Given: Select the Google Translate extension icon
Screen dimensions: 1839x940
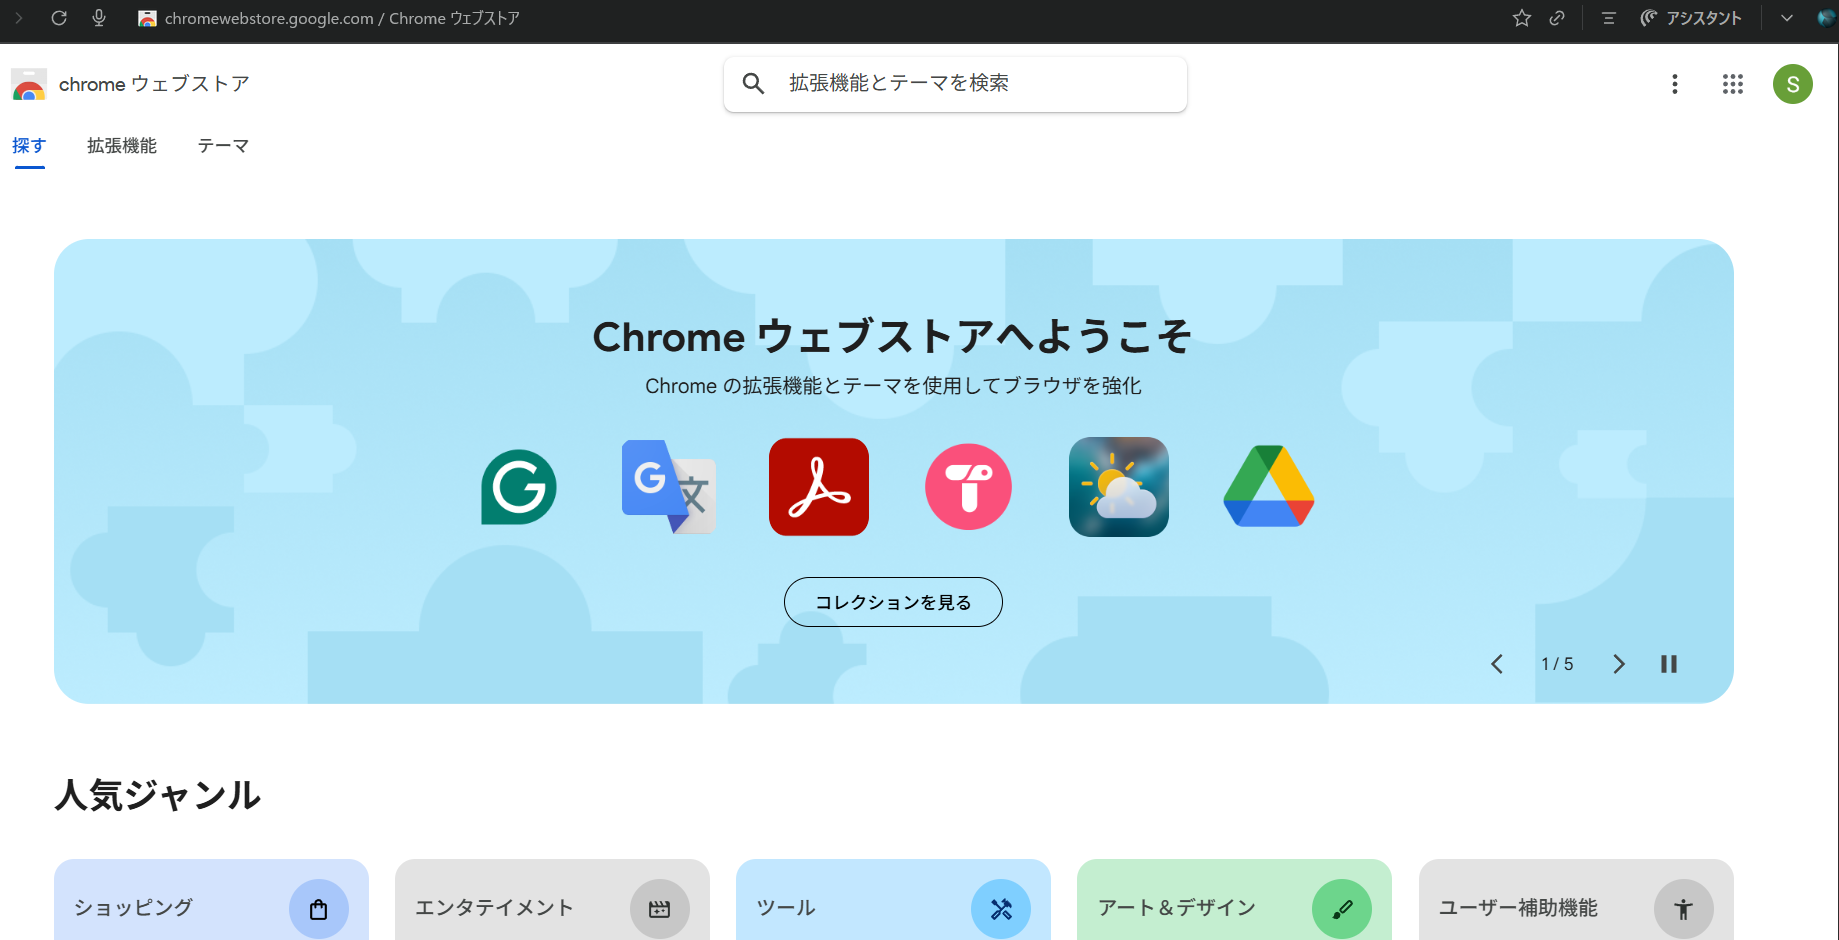Looking at the screenshot, I should 668,487.
